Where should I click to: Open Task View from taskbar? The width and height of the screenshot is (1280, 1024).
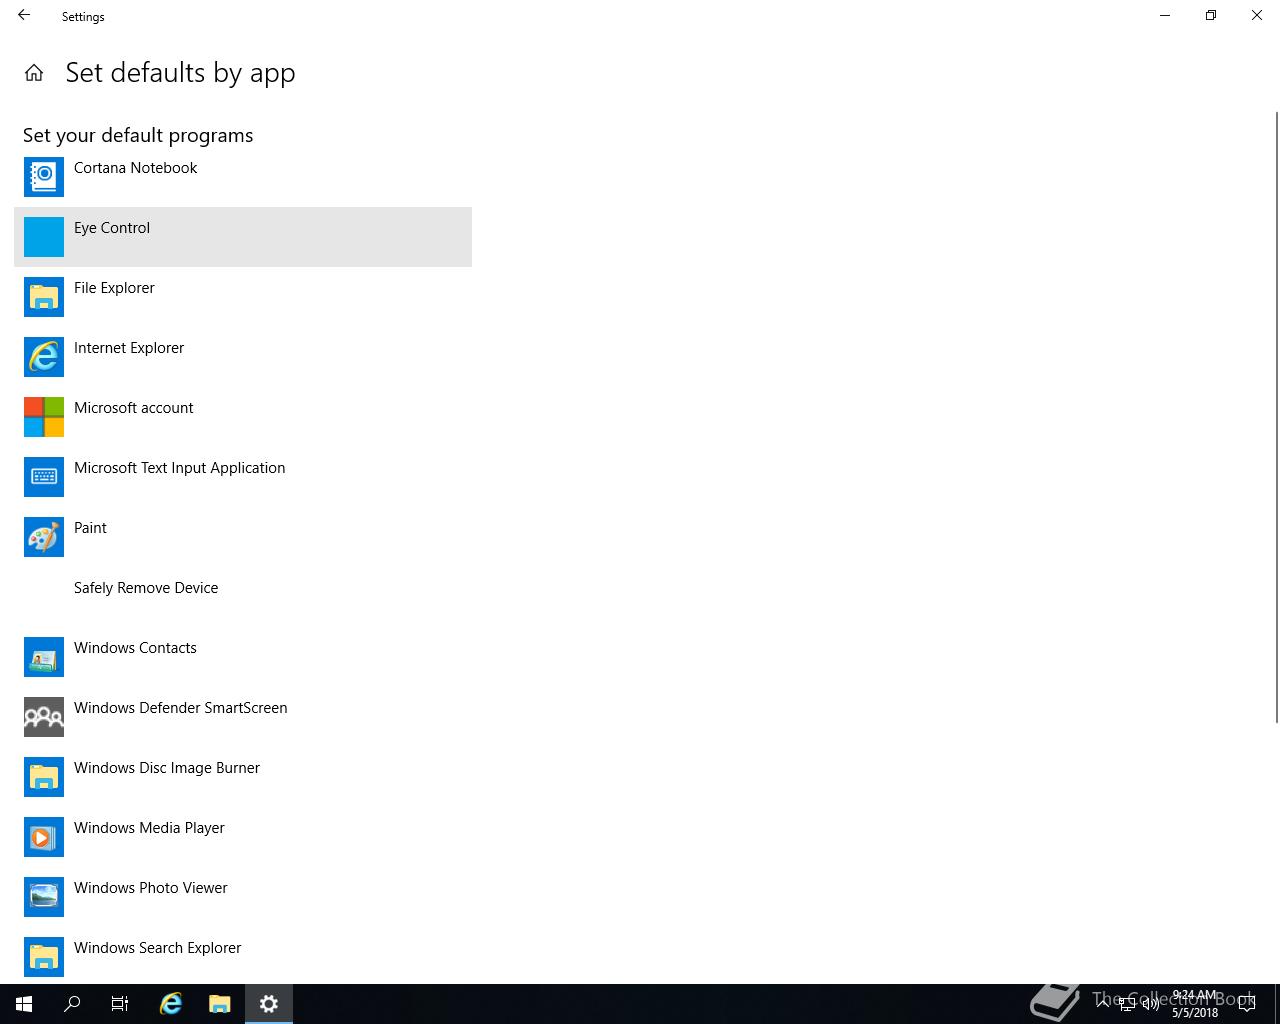coord(120,1004)
